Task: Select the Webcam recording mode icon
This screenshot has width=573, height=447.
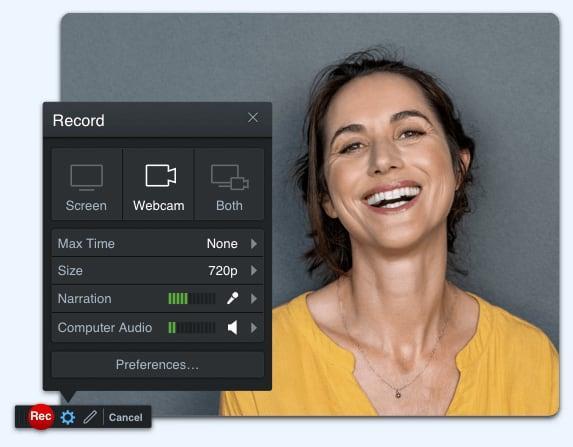Action: click(x=160, y=175)
